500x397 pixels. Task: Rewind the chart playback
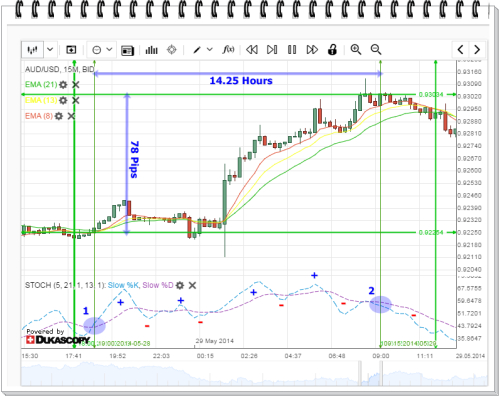tap(252, 50)
